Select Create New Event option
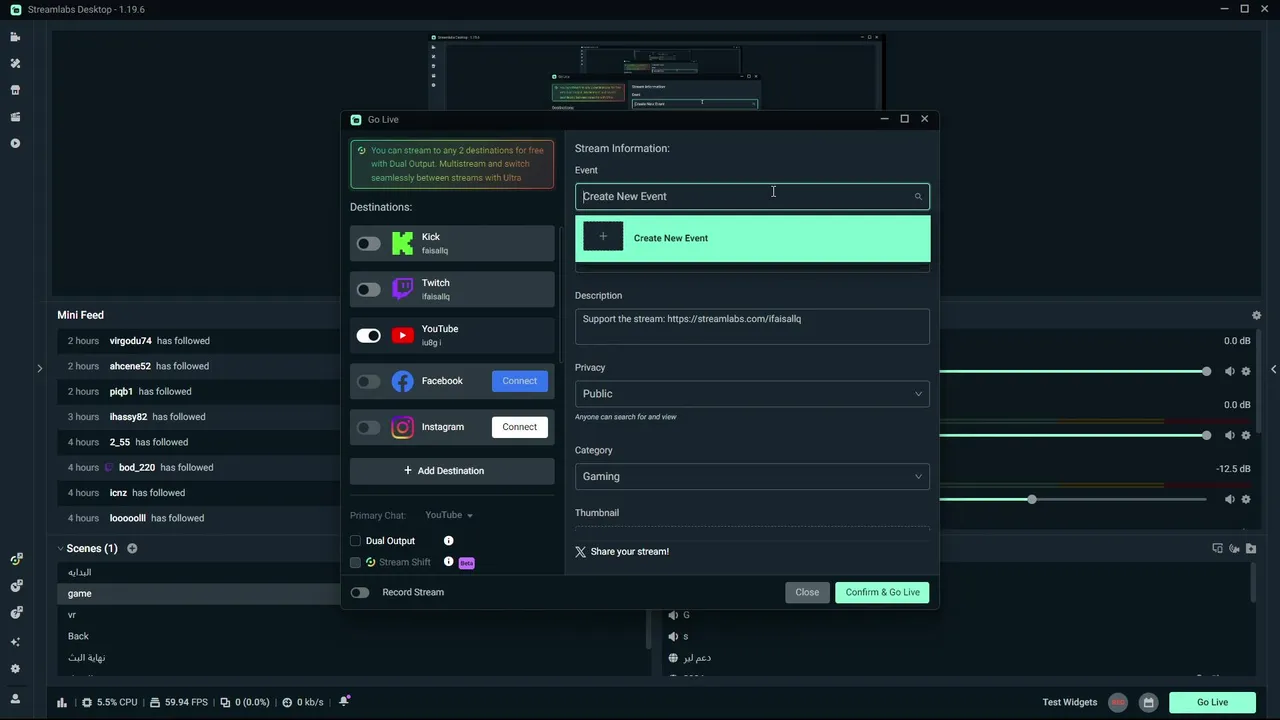Viewport: 1280px width, 720px height. tap(752, 238)
